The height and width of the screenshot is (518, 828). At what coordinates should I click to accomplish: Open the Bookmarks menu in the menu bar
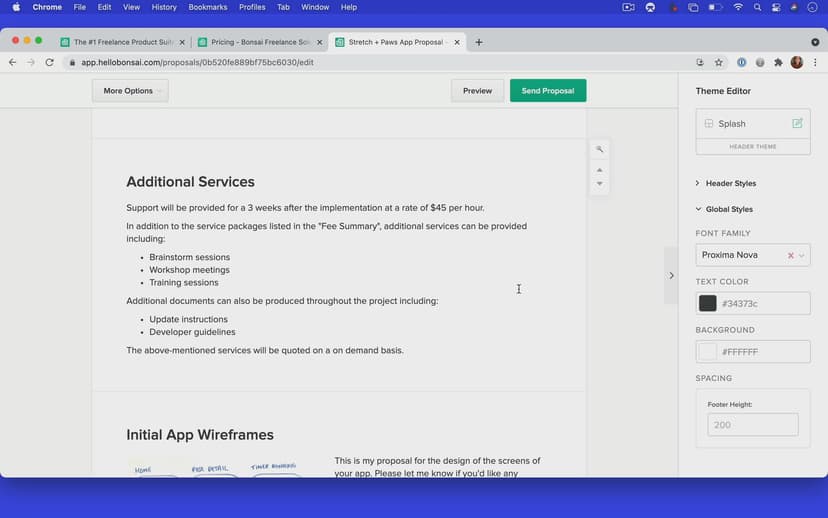coord(208,7)
